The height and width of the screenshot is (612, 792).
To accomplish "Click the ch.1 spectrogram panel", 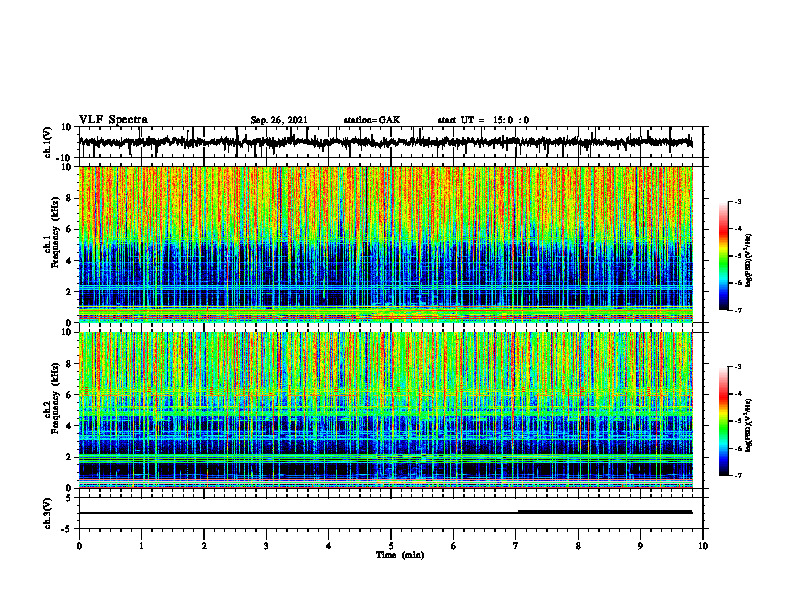I will pos(385,244).
